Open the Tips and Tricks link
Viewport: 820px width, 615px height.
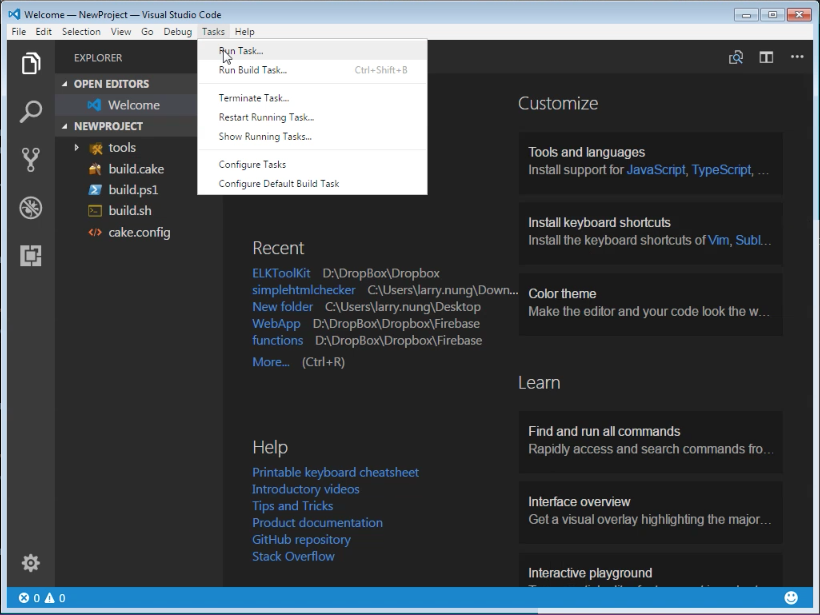292,506
